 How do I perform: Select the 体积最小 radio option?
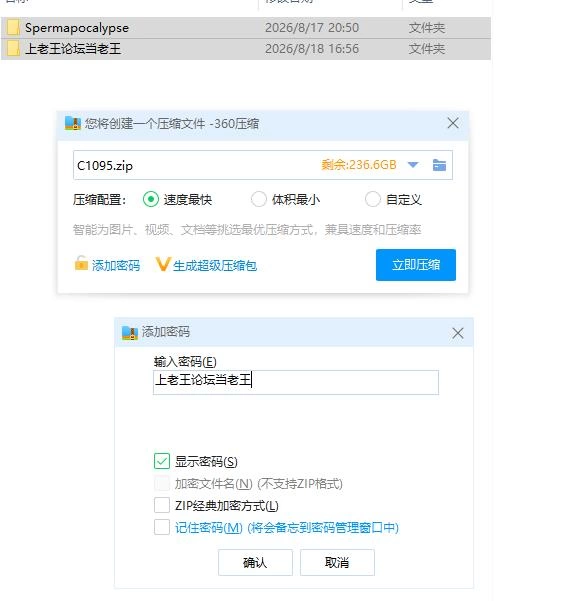tap(259, 199)
